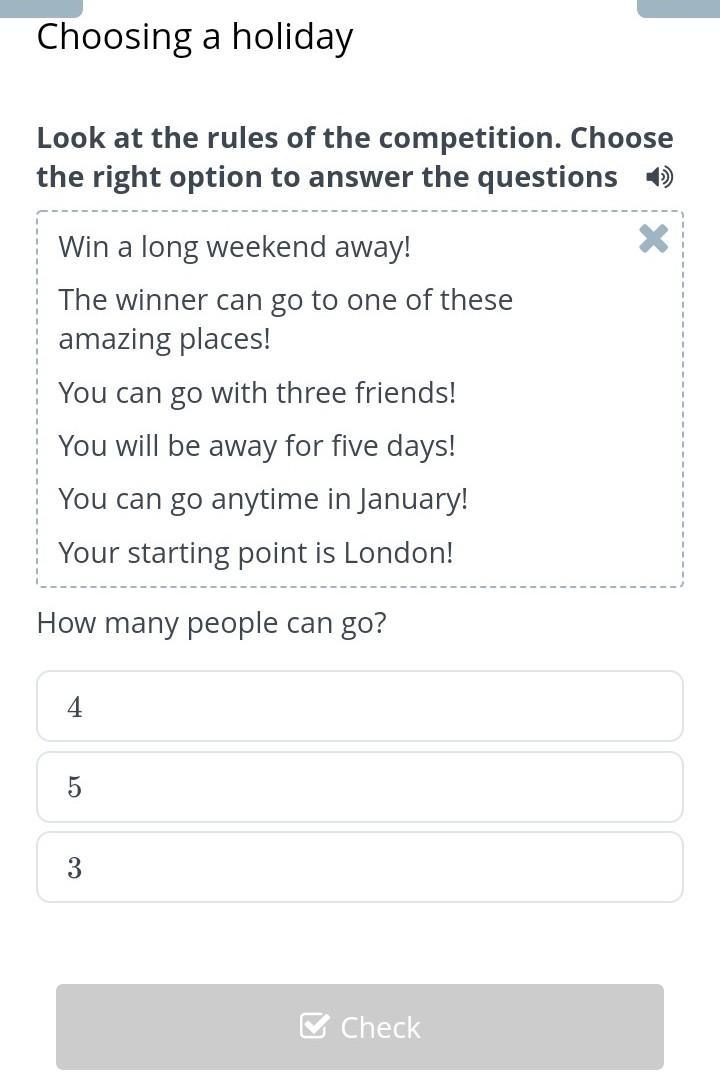720x1082 pixels.
Task: Click the 'You will be away for five days!' line
Action: tap(257, 446)
